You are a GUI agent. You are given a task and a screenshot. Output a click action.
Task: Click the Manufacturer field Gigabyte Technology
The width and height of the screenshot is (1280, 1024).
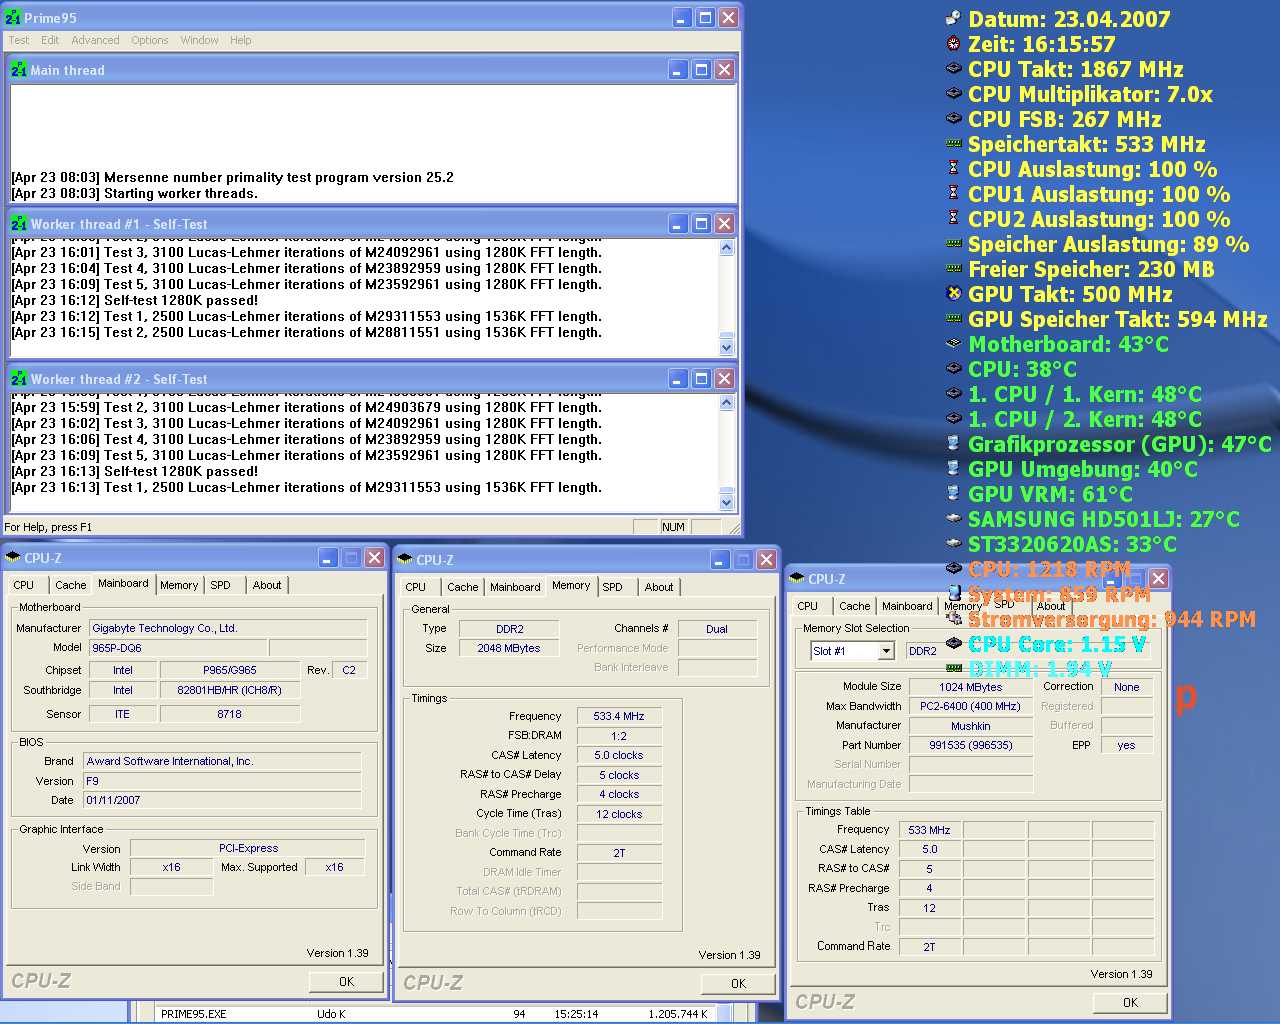point(228,628)
